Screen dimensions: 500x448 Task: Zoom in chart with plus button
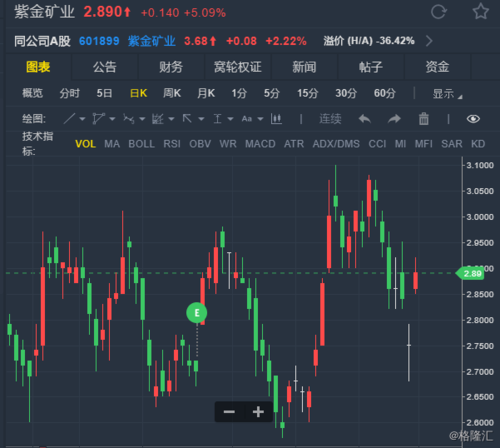tap(258, 412)
